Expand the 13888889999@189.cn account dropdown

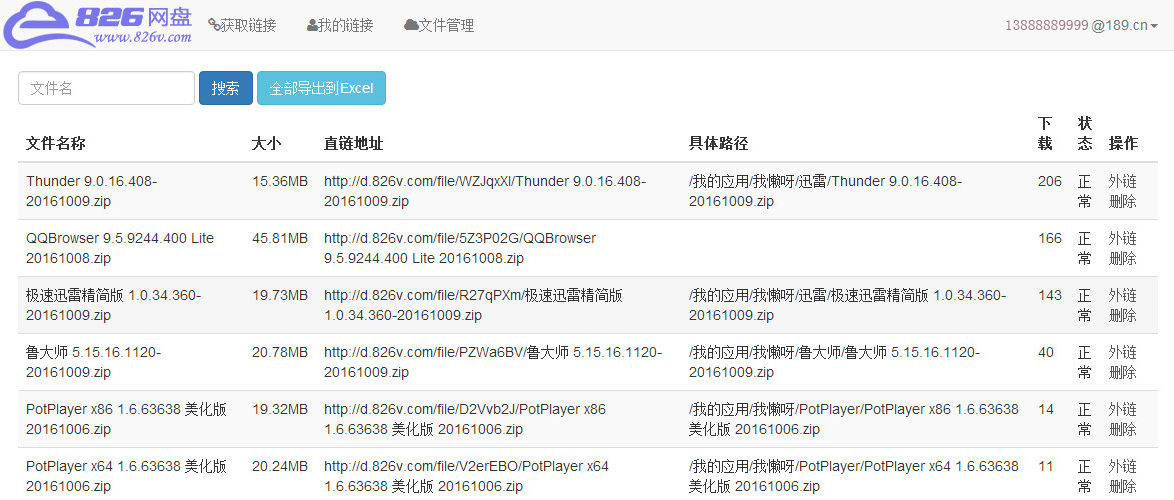point(1081,25)
